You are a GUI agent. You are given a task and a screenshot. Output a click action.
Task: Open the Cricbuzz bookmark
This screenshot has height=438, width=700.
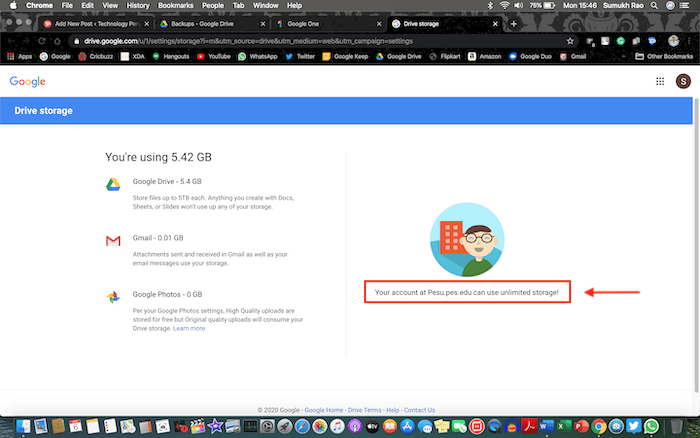pyautogui.click(x=96, y=56)
